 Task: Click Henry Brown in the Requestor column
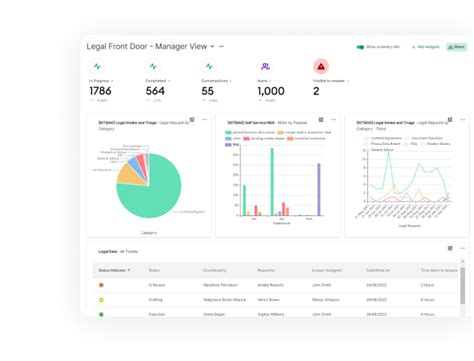click(268, 300)
